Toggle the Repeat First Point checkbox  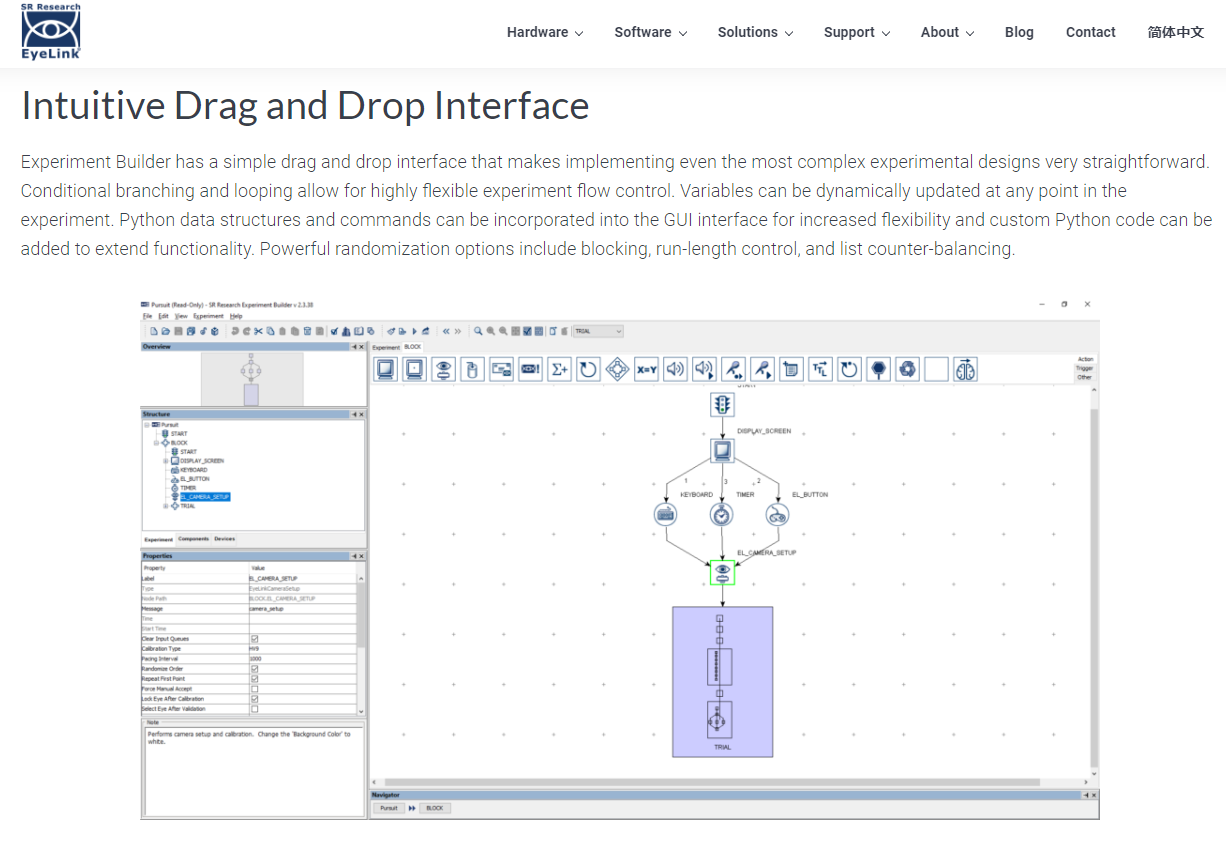pos(254,679)
